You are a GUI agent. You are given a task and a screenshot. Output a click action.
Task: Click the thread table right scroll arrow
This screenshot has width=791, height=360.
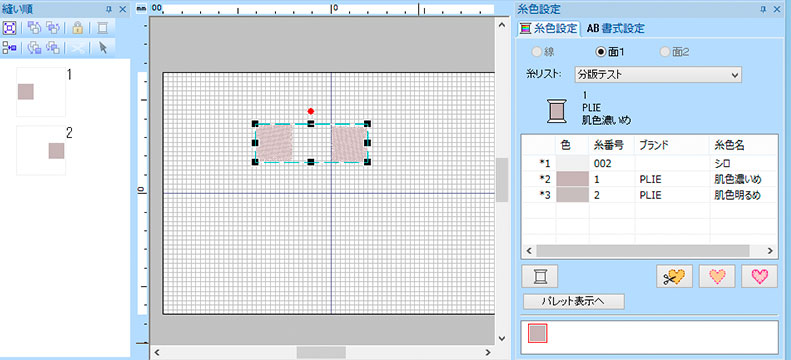[x=770, y=251]
